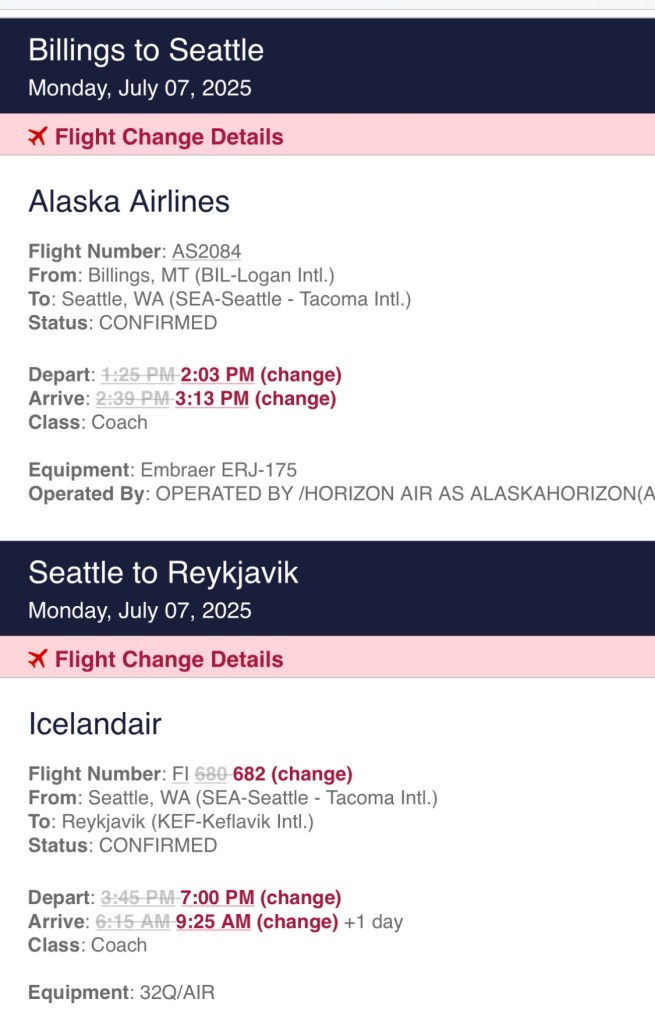The width and height of the screenshot is (655, 1024).
Task: Click the new 3:13 PM arrival time
Action: pyautogui.click(x=212, y=399)
